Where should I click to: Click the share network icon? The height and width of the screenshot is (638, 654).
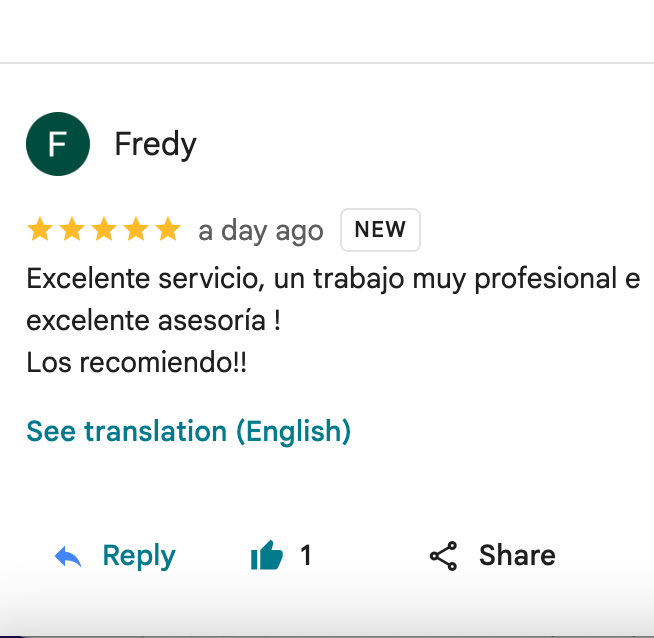click(443, 556)
